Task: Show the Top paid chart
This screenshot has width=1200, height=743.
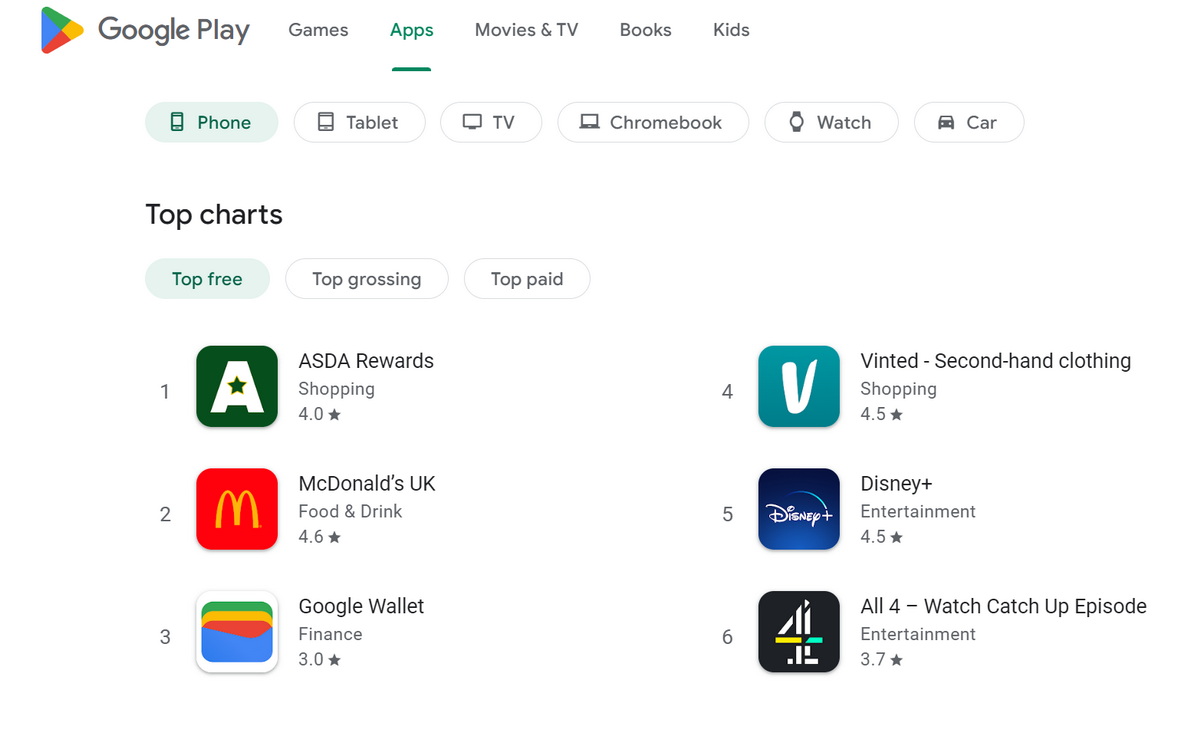Action: (527, 279)
